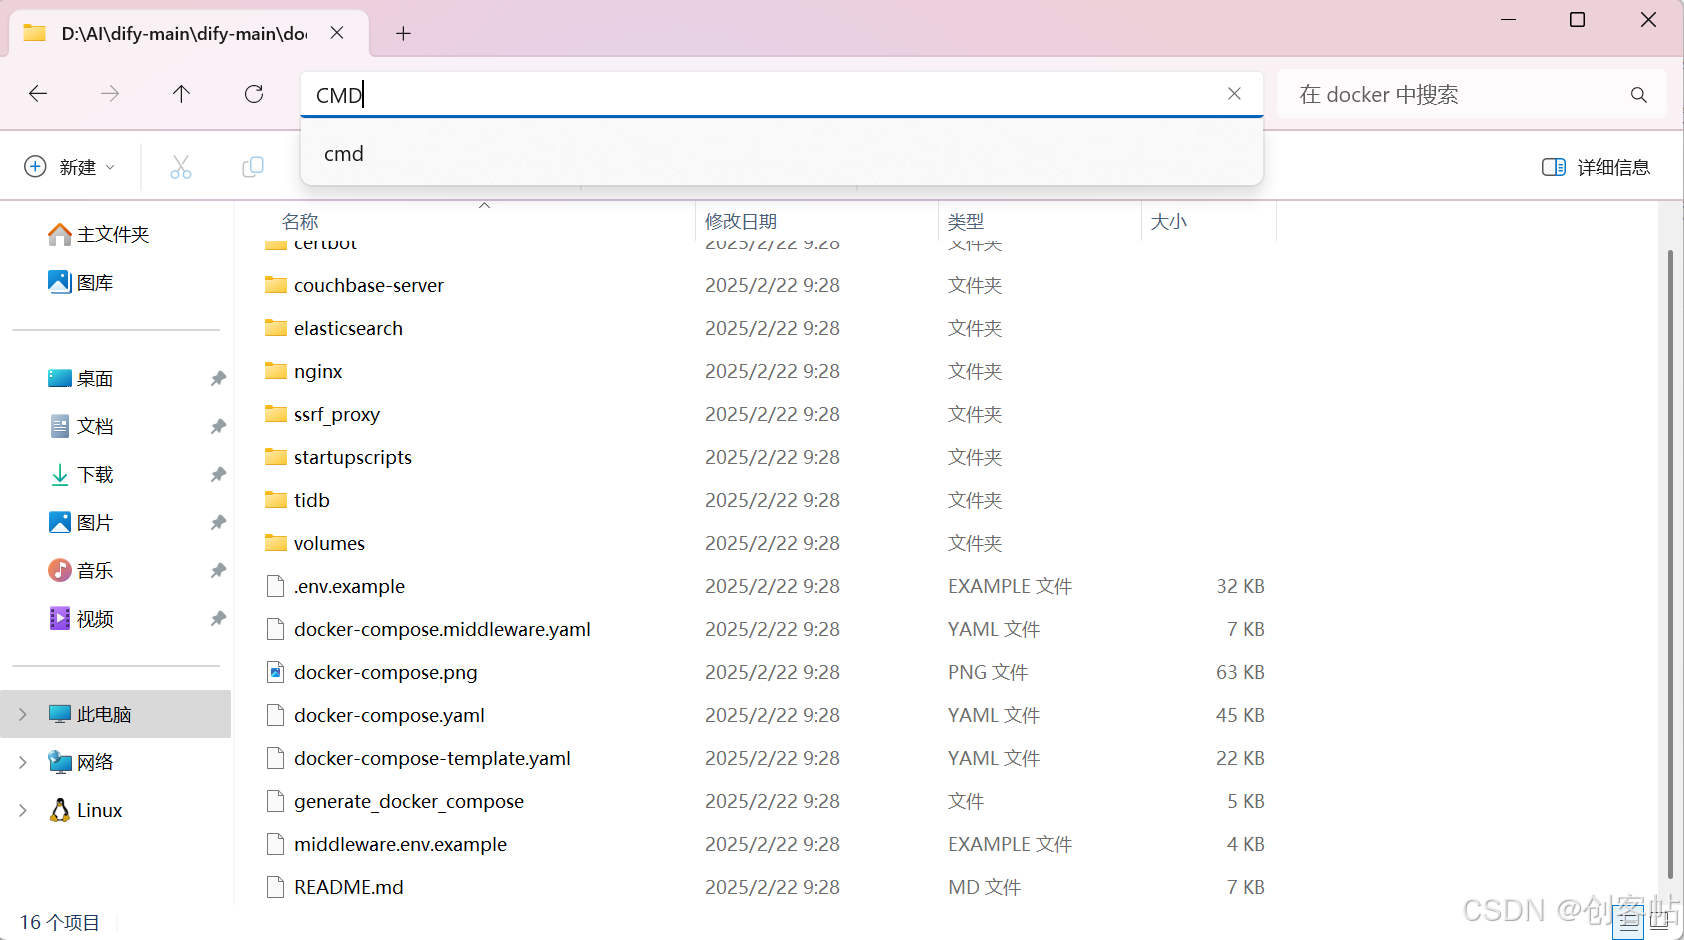Go up one directory level
The image size is (1684, 940).
181,94
